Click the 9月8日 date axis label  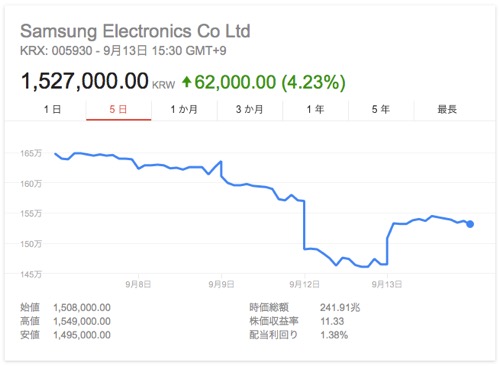point(138,284)
